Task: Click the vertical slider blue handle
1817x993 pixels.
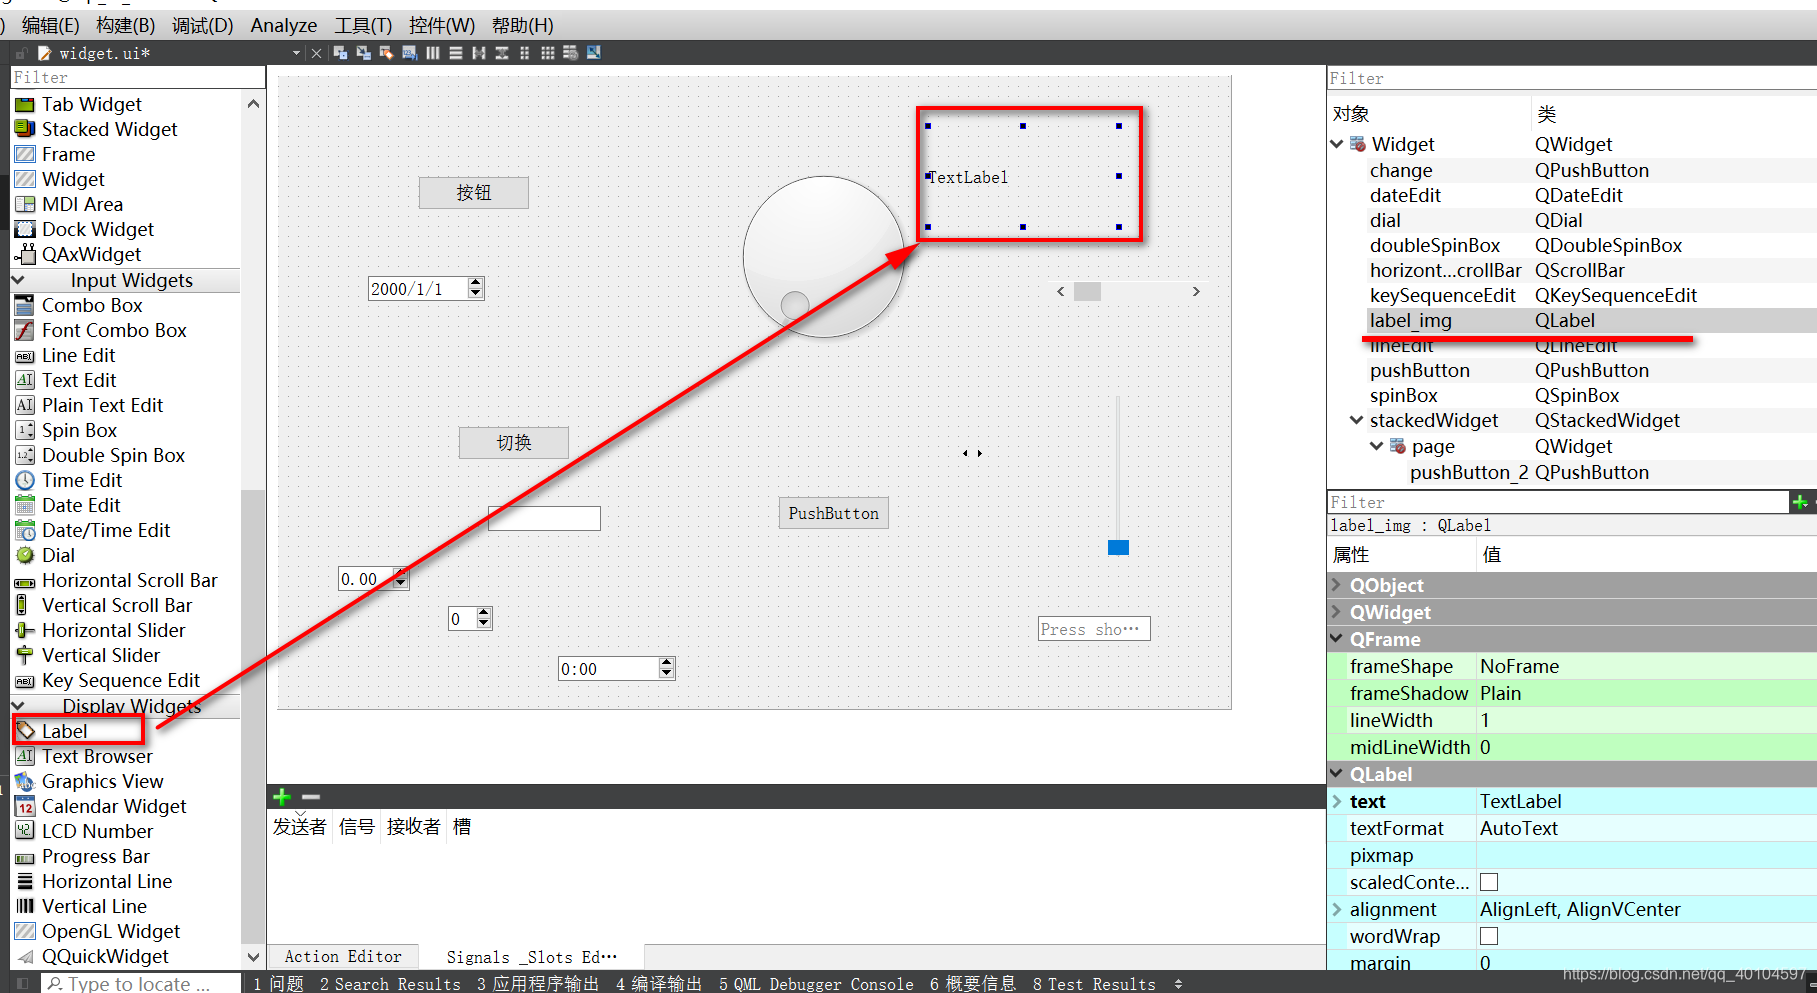Action: pos(1118,547)
